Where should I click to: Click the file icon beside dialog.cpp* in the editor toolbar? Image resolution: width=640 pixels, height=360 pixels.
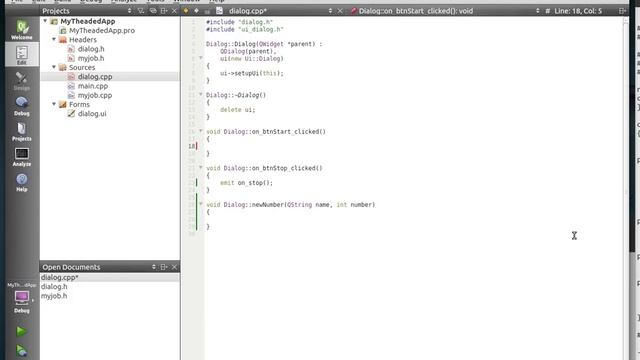(220, 11)
